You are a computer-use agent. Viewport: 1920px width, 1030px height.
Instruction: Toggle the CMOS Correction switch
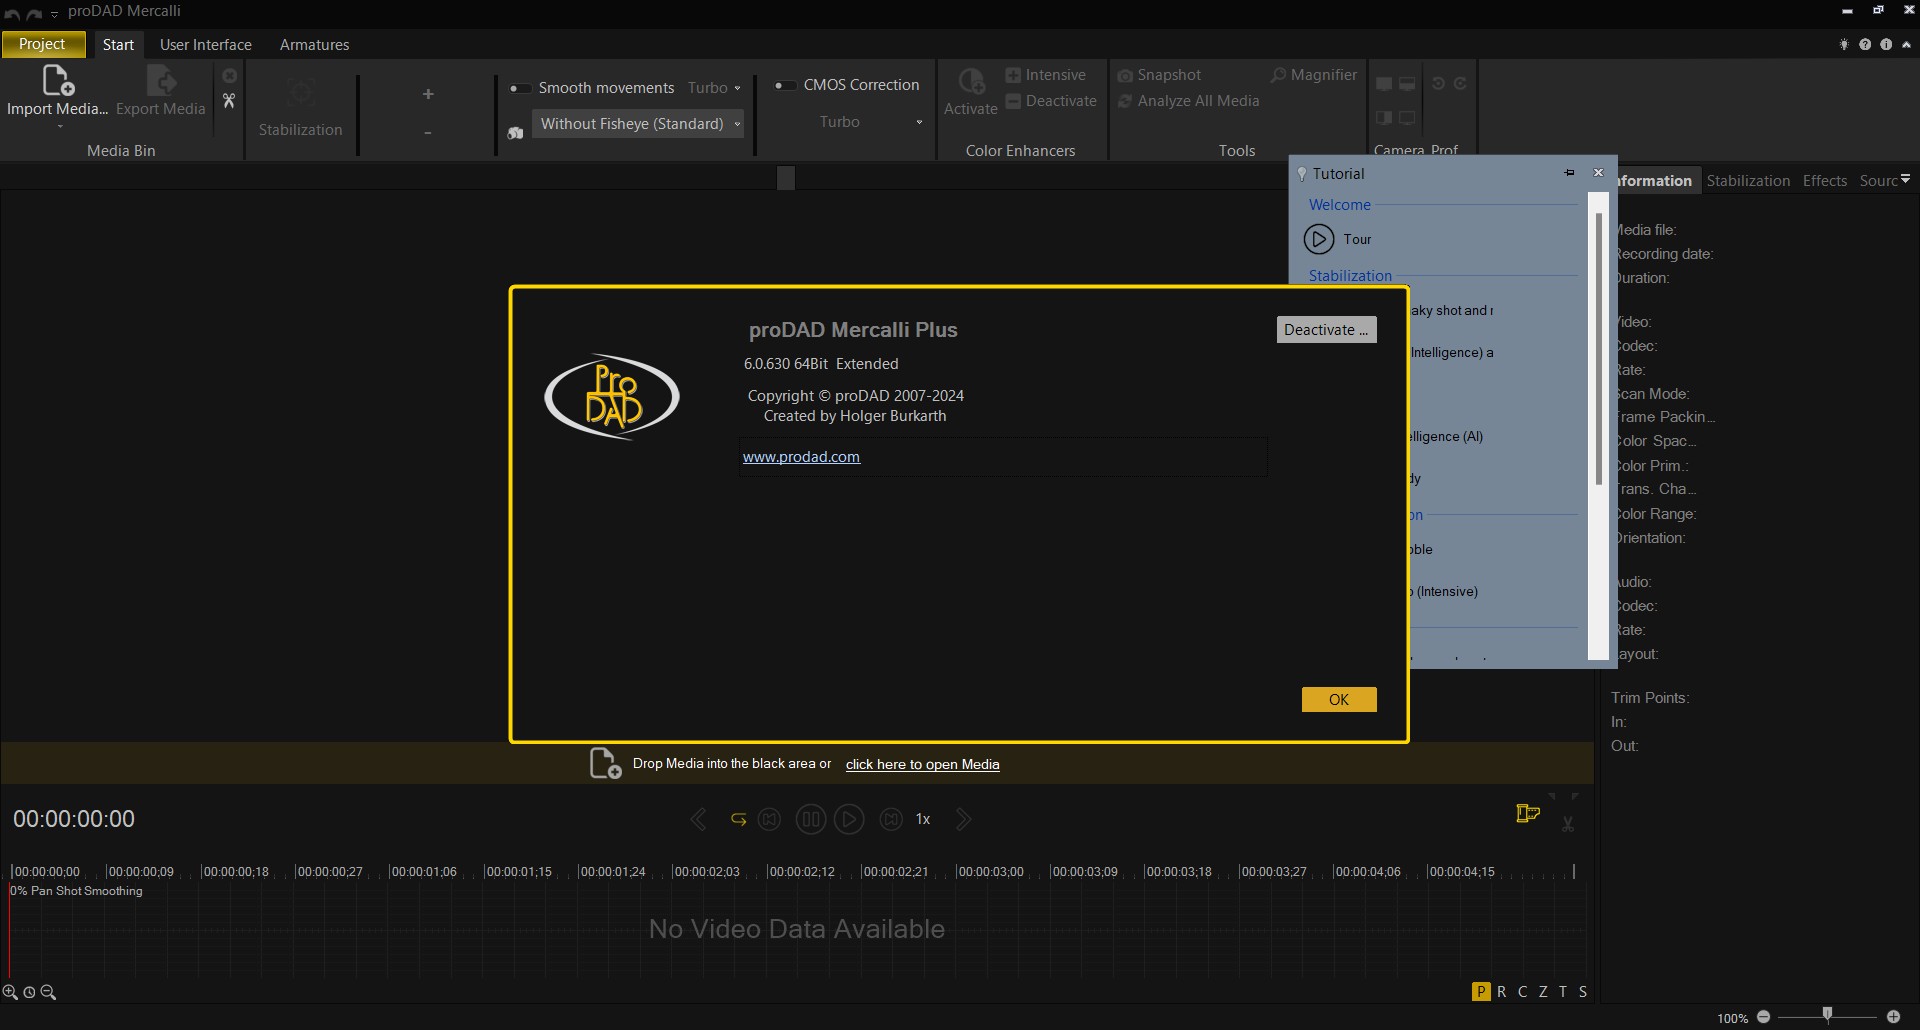point(785,85)
